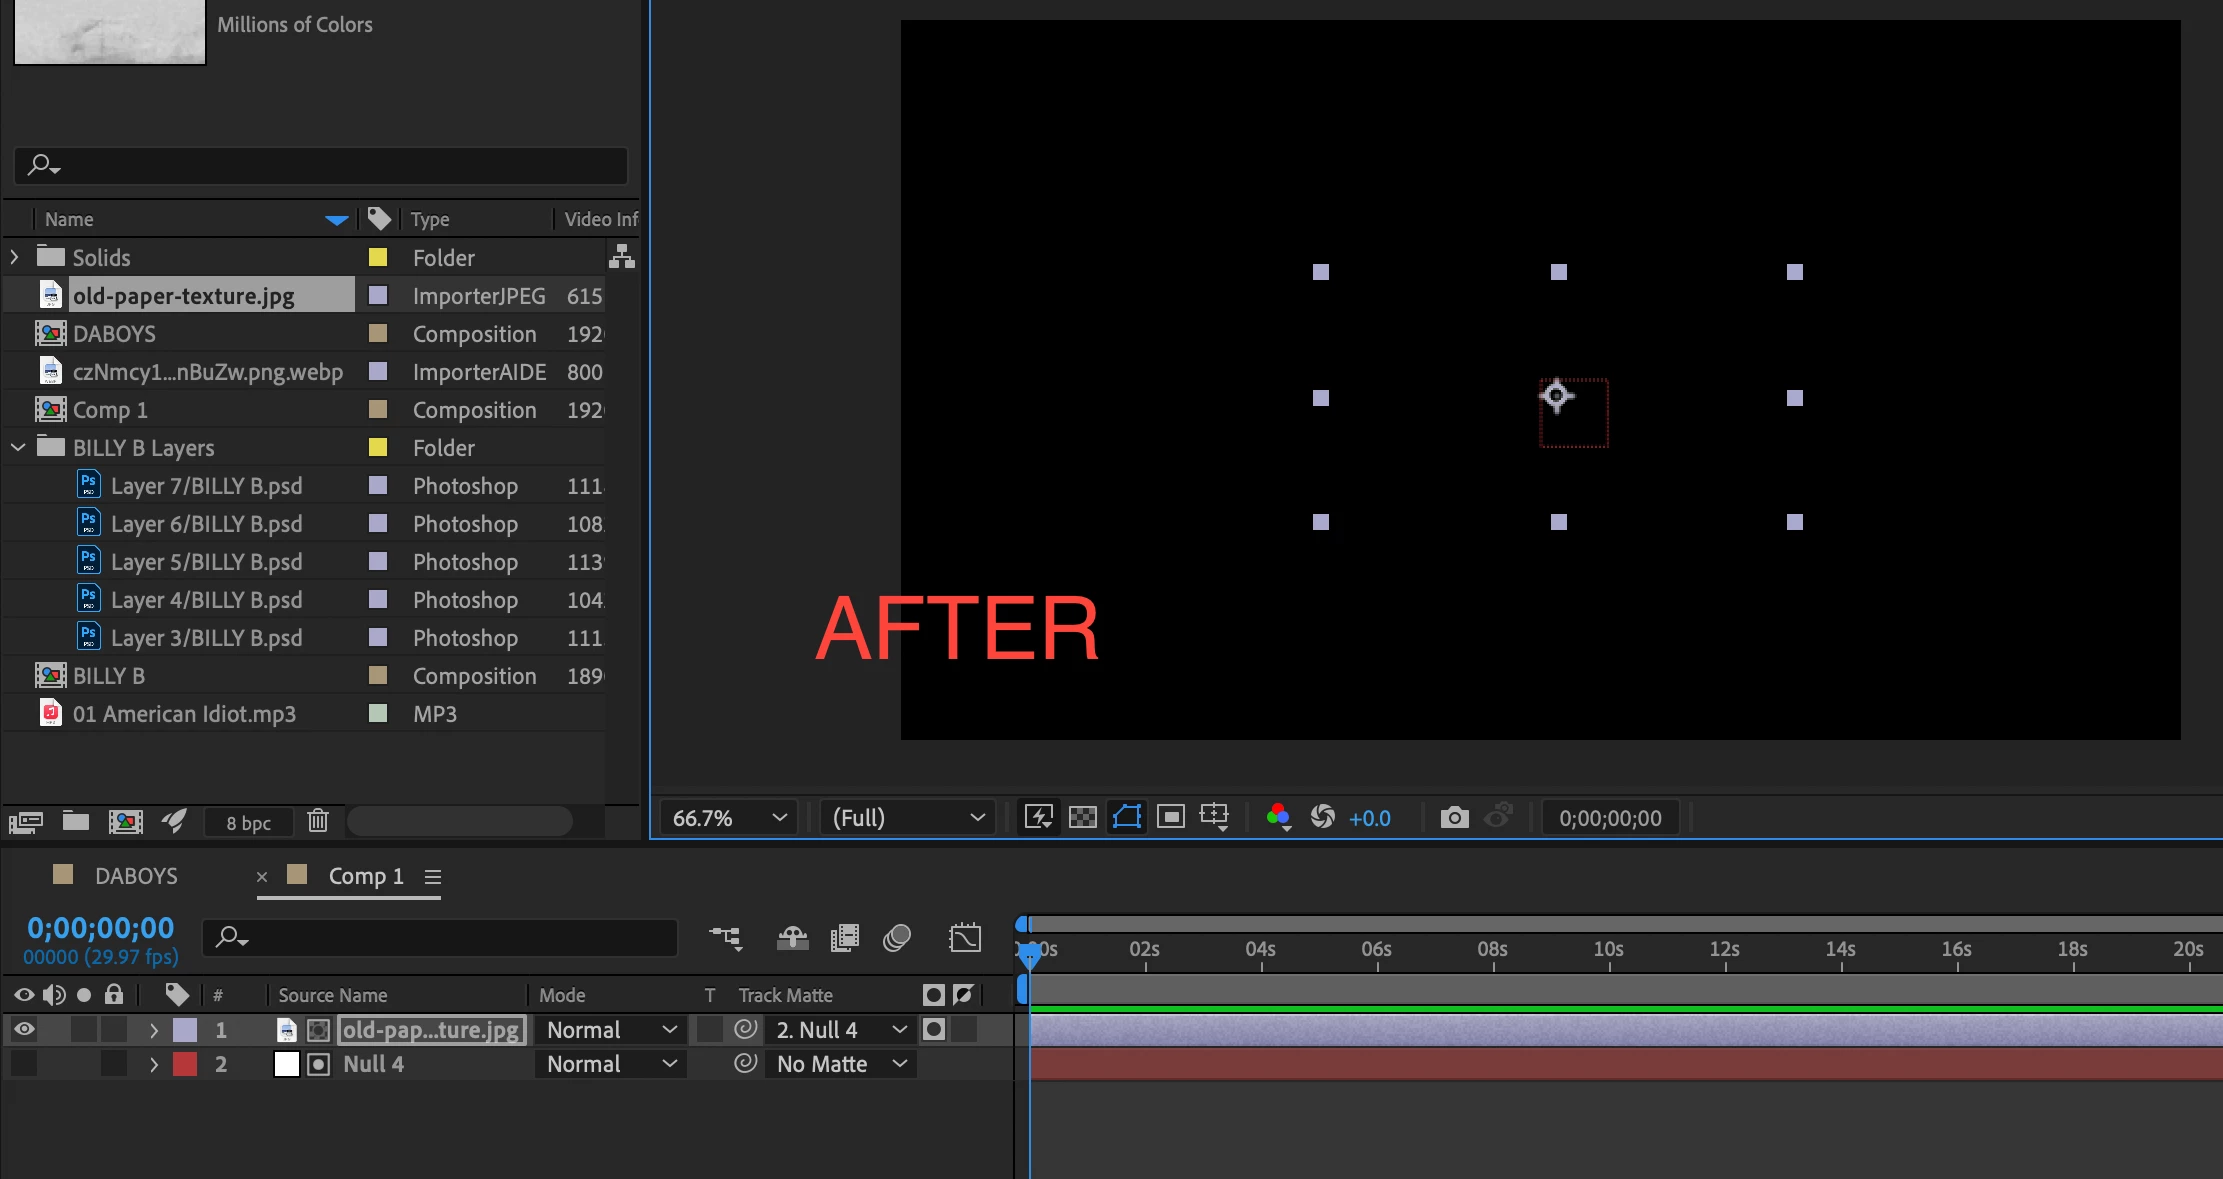The image size is (2223, 1179).
Task: Open the Comp 1 panel menu
Action: (433, 877)
